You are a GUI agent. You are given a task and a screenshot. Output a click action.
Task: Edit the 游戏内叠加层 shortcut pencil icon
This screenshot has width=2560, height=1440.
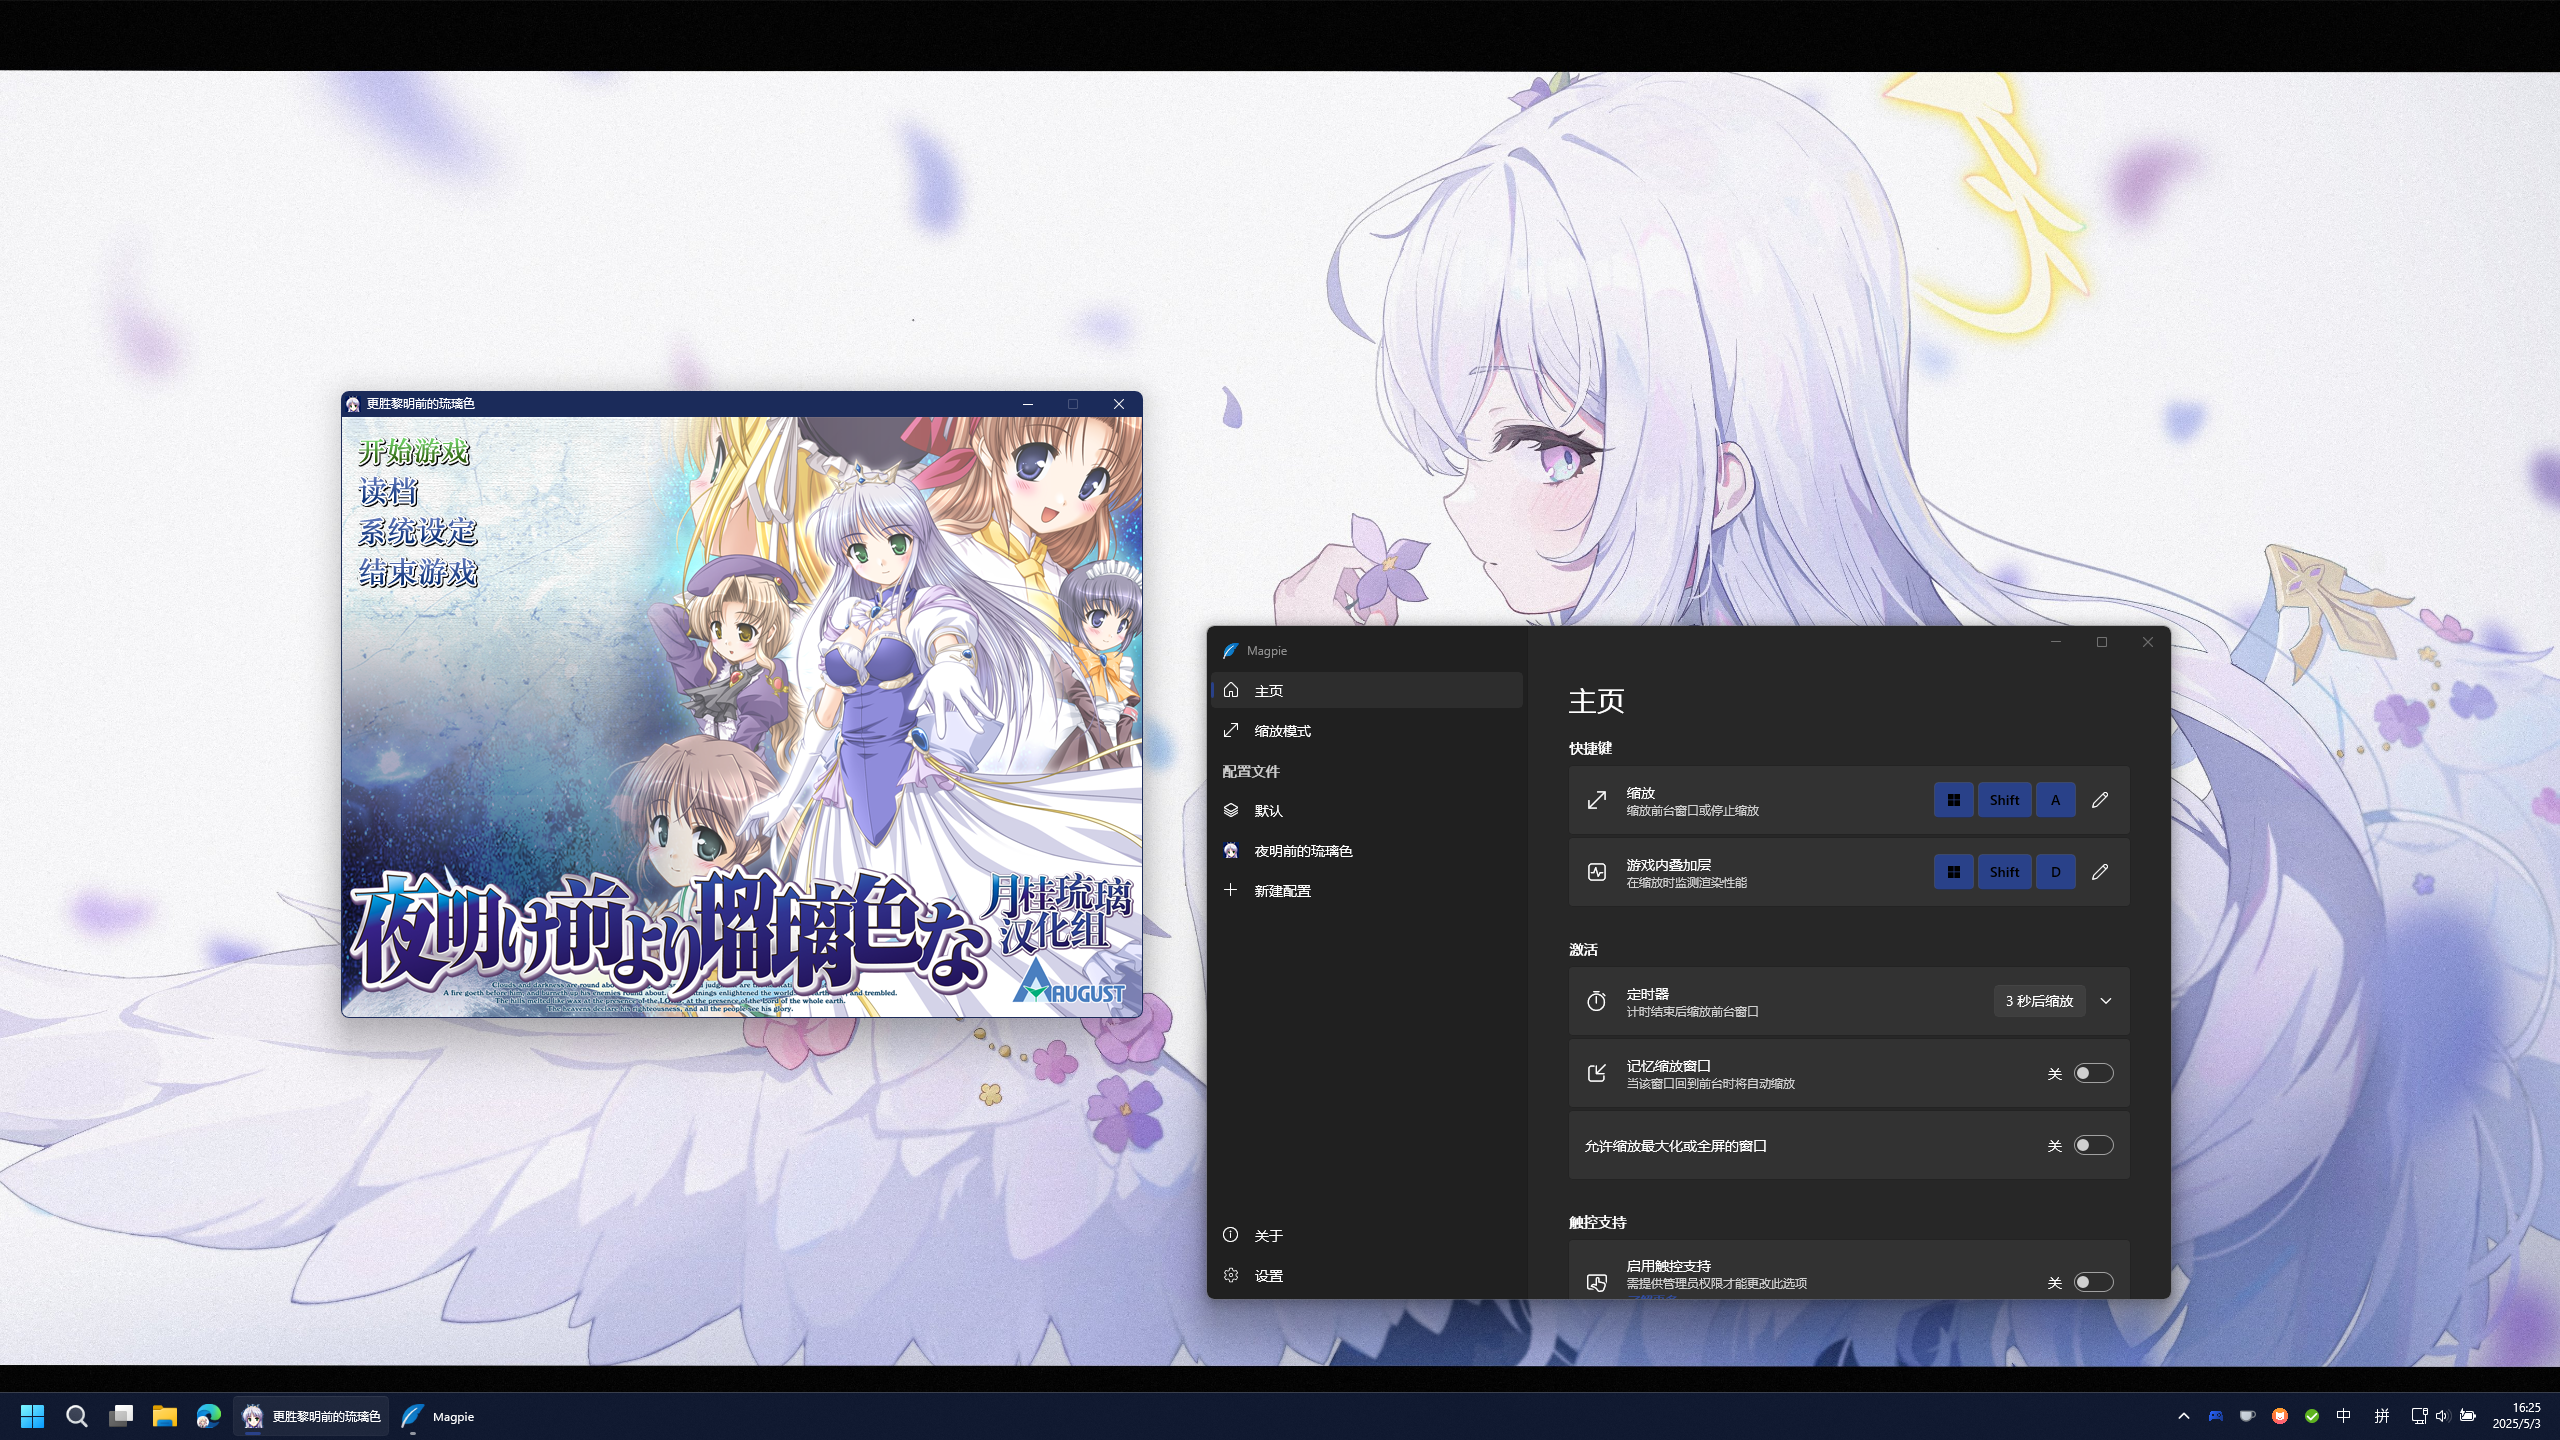[2100, 872]
